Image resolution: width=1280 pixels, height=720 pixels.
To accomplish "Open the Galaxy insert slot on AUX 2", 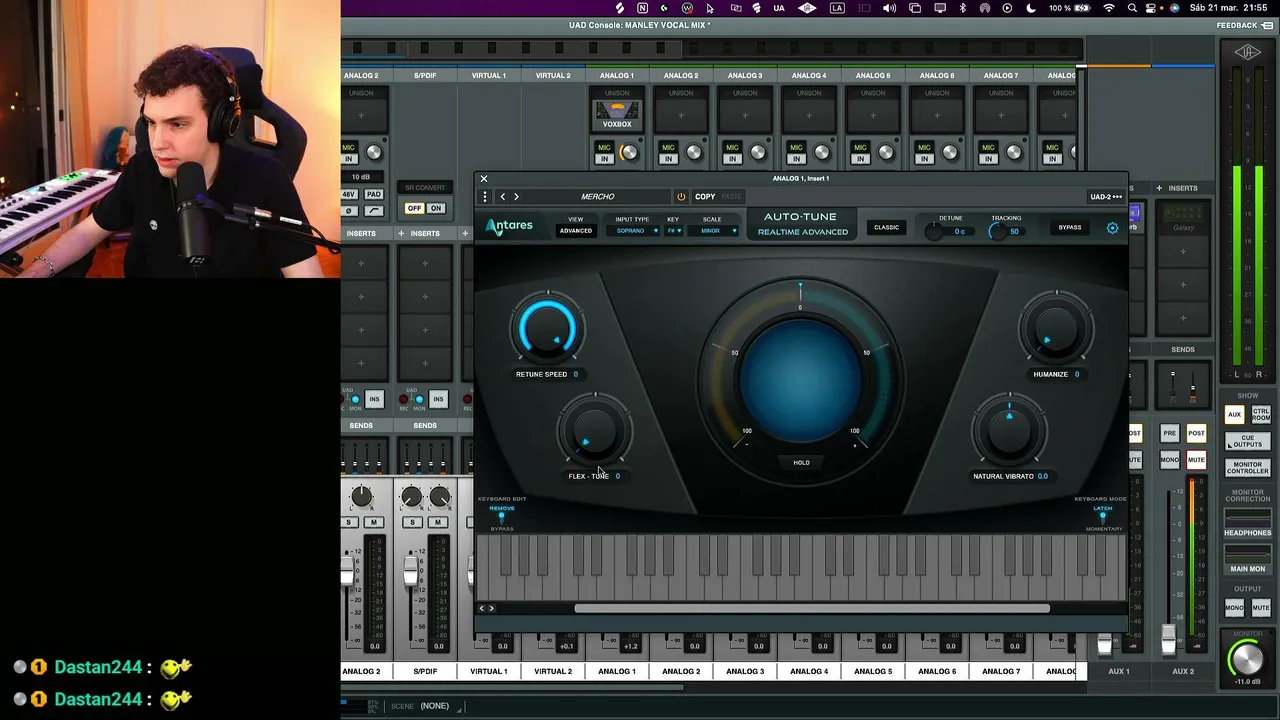I will pyautogui.click(x=1183, y=217).
